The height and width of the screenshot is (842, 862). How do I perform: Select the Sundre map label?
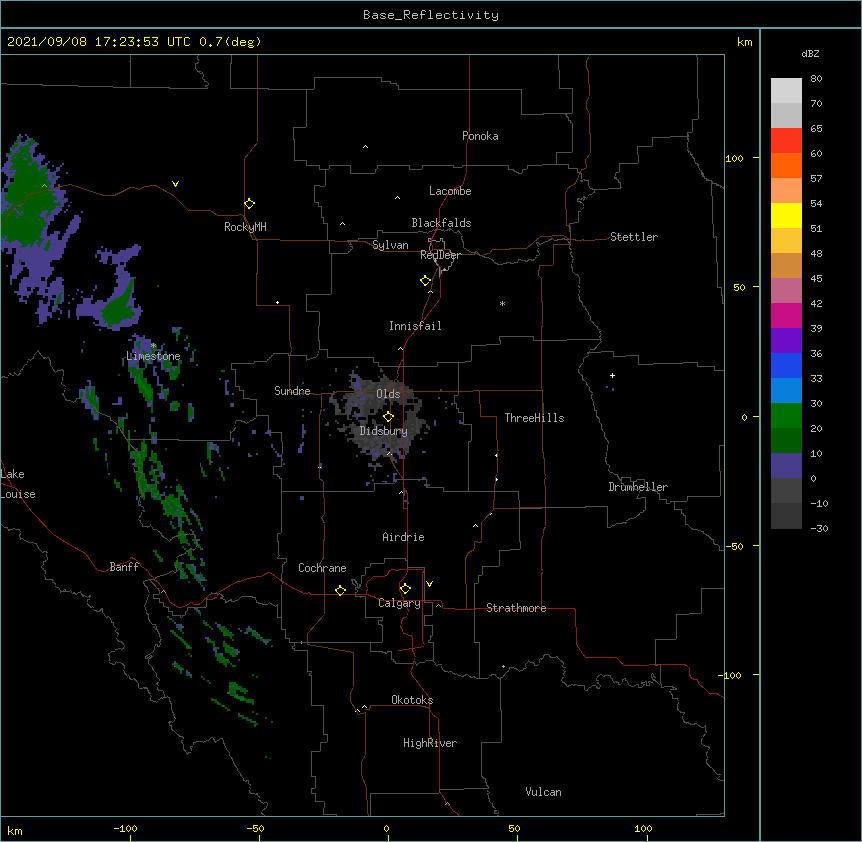[x=292, y=391]
